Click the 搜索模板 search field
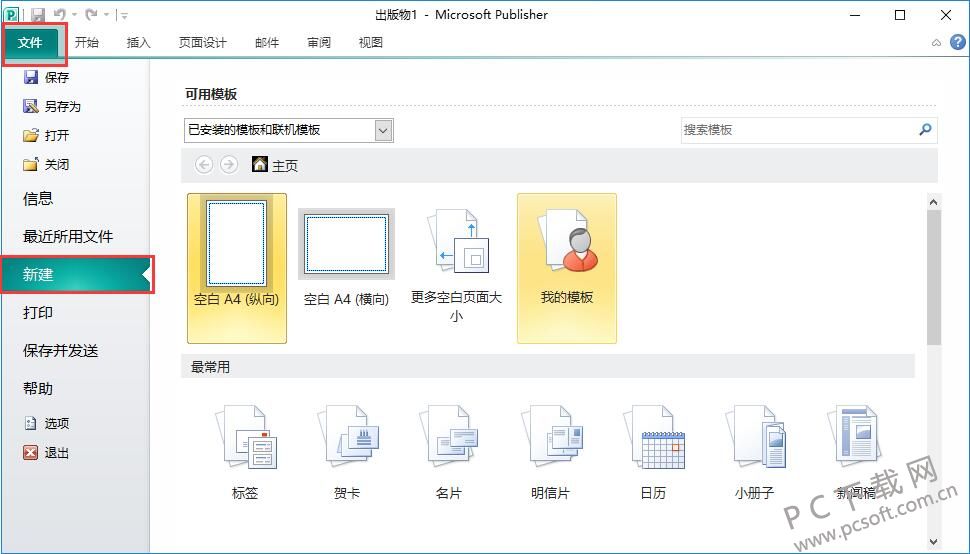Image resolution: width=970 pixels, height=554 pixels. click(x=798, y=130)
